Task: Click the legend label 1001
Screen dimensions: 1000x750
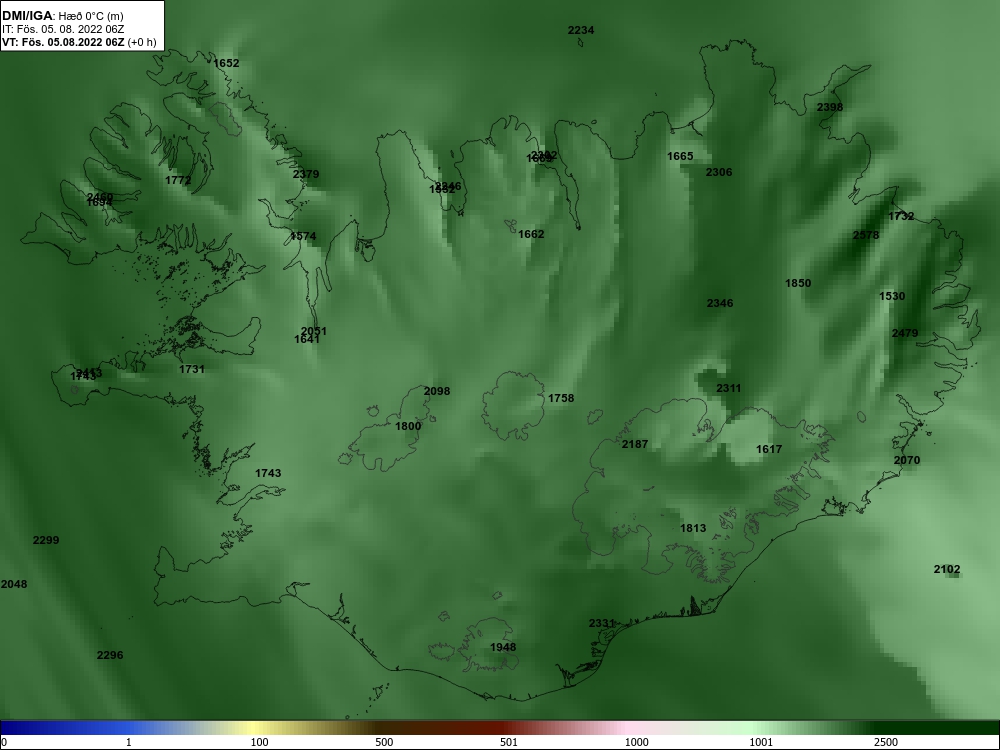Action: point(761,742)
